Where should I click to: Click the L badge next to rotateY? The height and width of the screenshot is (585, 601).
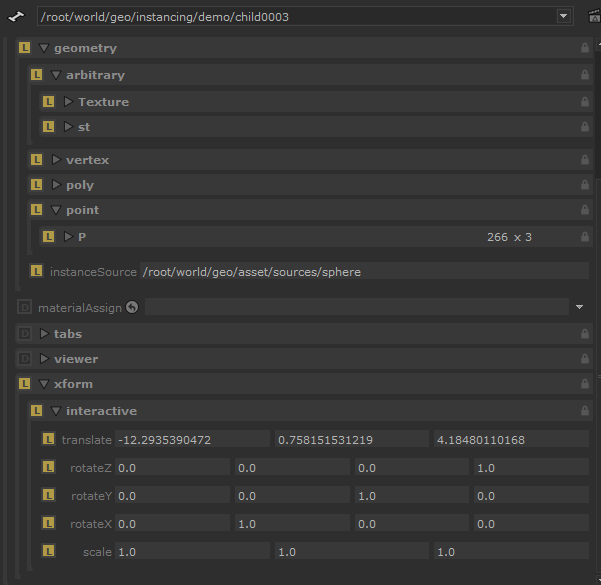(48, 495)
